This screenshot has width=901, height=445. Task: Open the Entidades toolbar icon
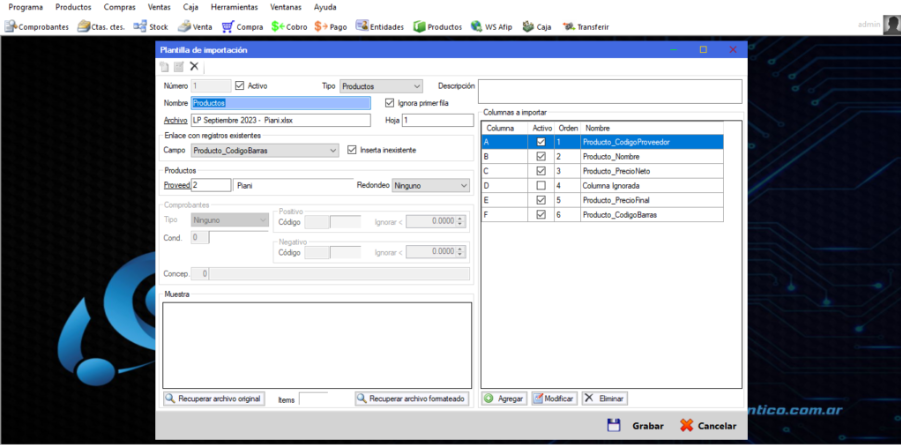point(380,27)
